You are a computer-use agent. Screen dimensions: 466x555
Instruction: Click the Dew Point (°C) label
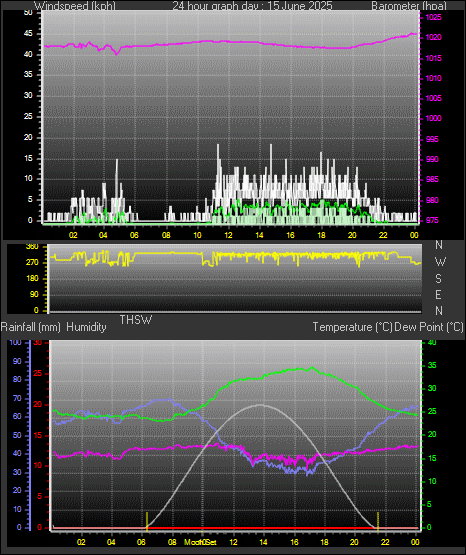pyautogui.click(x=429, y=327)
